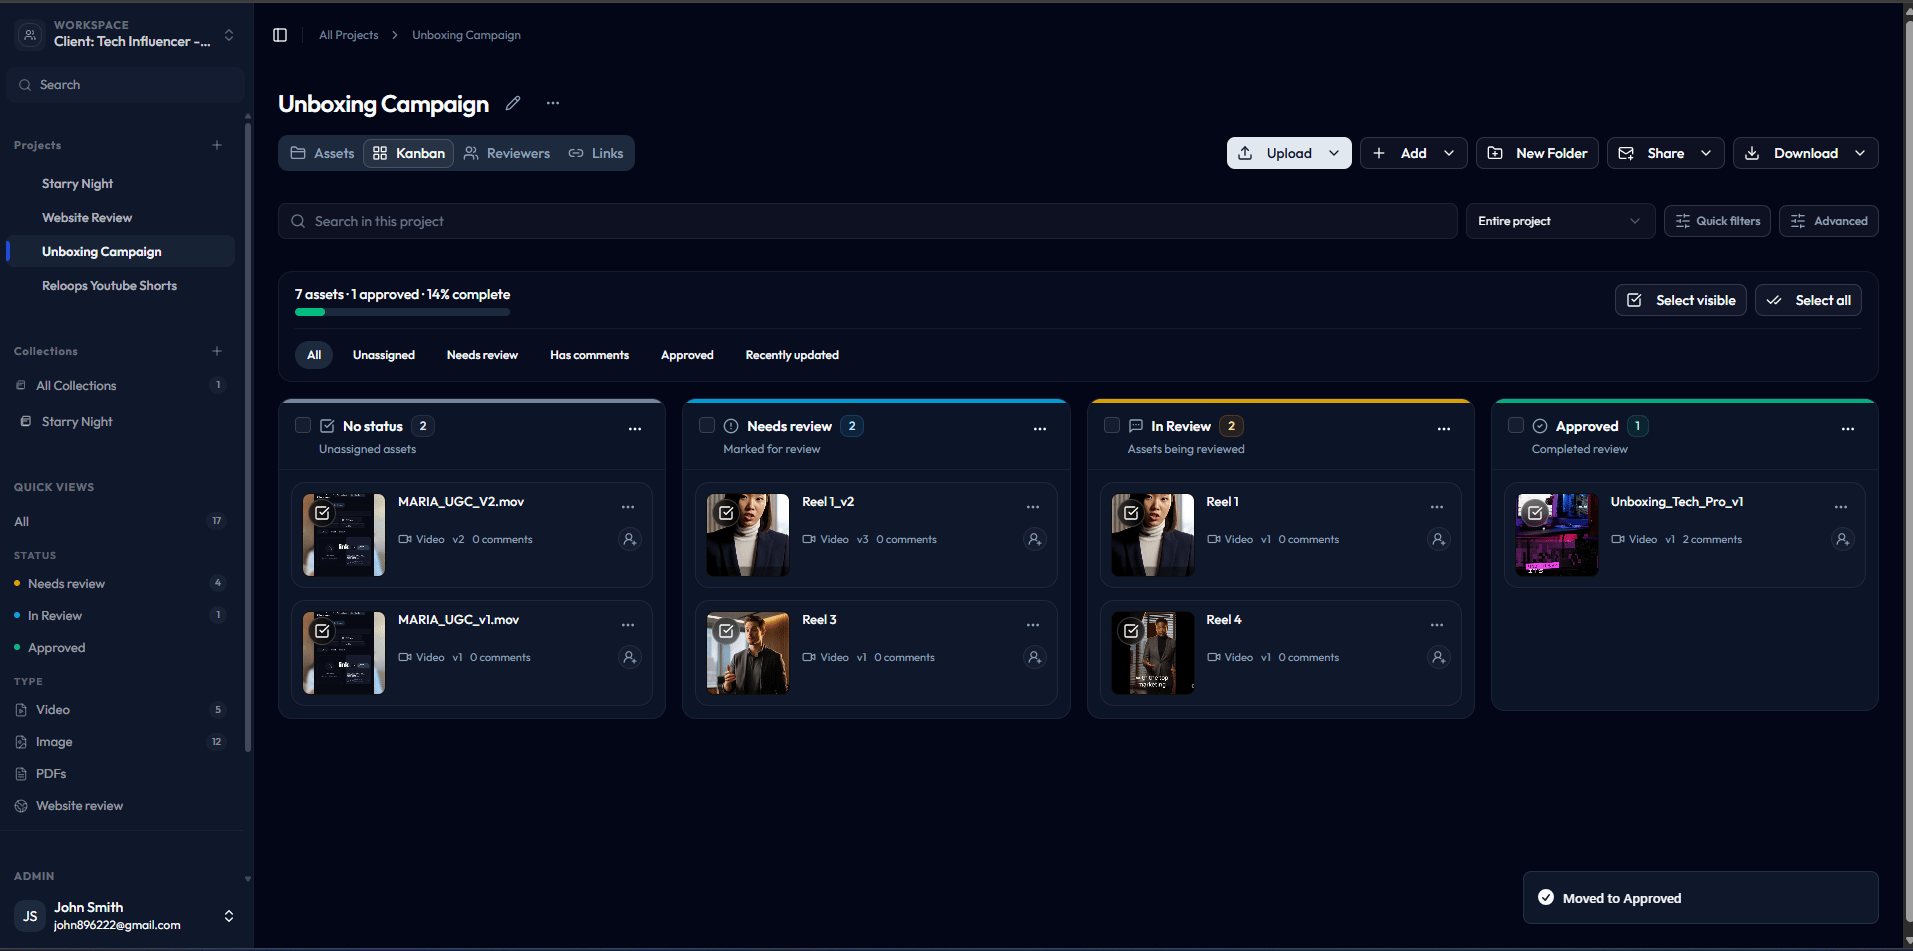Open the Add dropdown arrow
The height and width of the screenshot is (951, 1913).
pyautogui.click(x=1449, y=153)
